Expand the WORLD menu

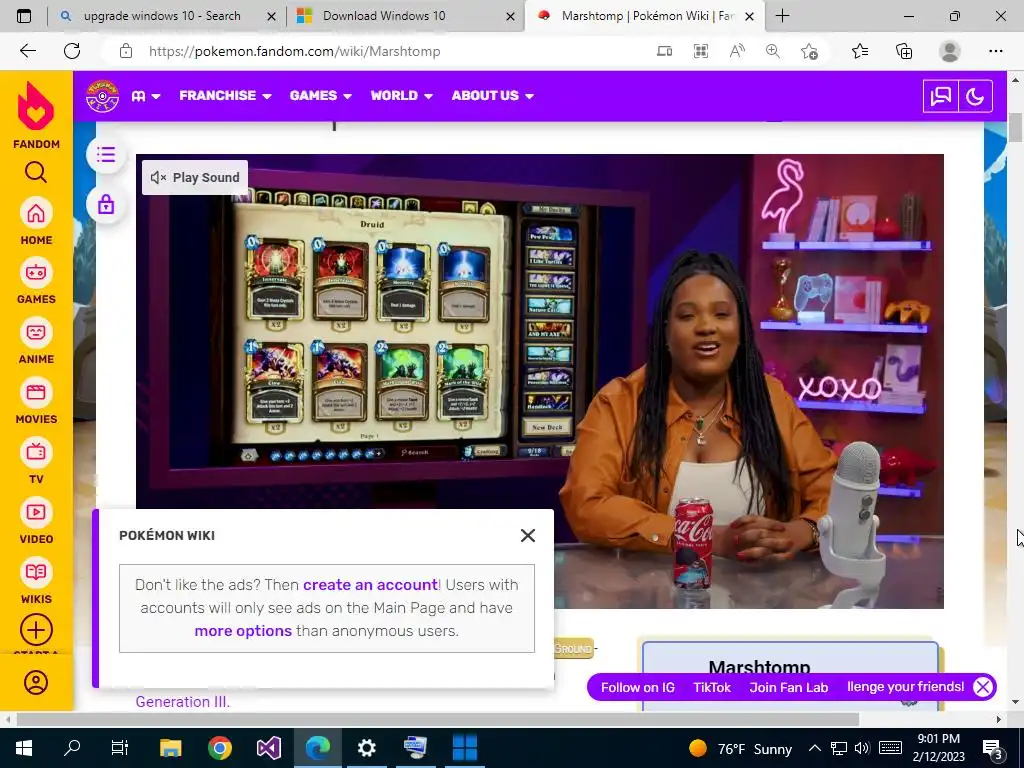tap(402, 96)
